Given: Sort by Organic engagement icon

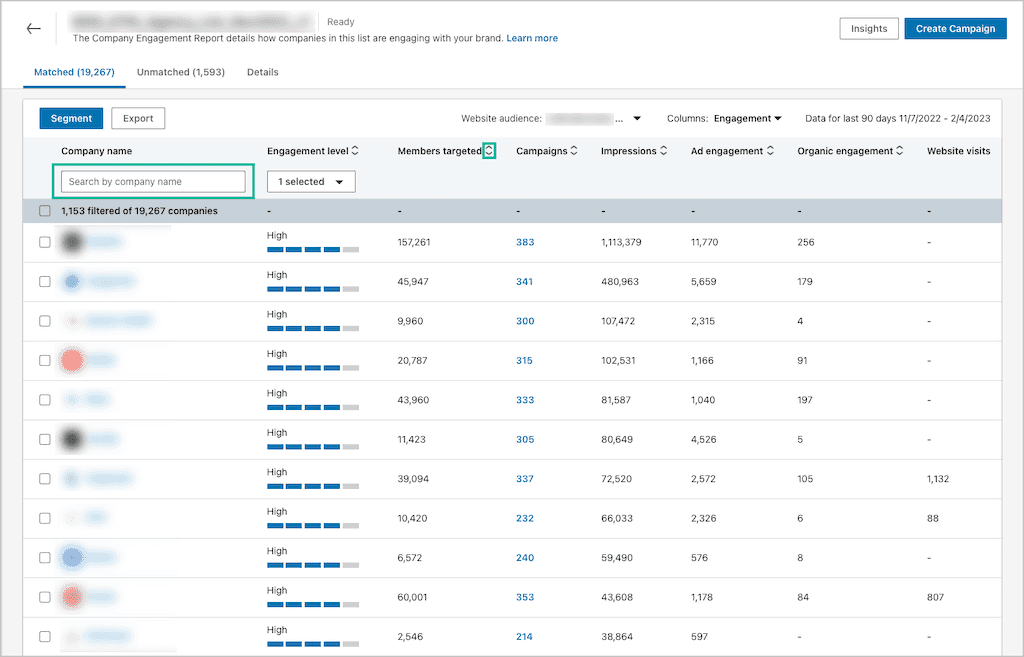Looking at the screenshot, I should tap(900, 151).
